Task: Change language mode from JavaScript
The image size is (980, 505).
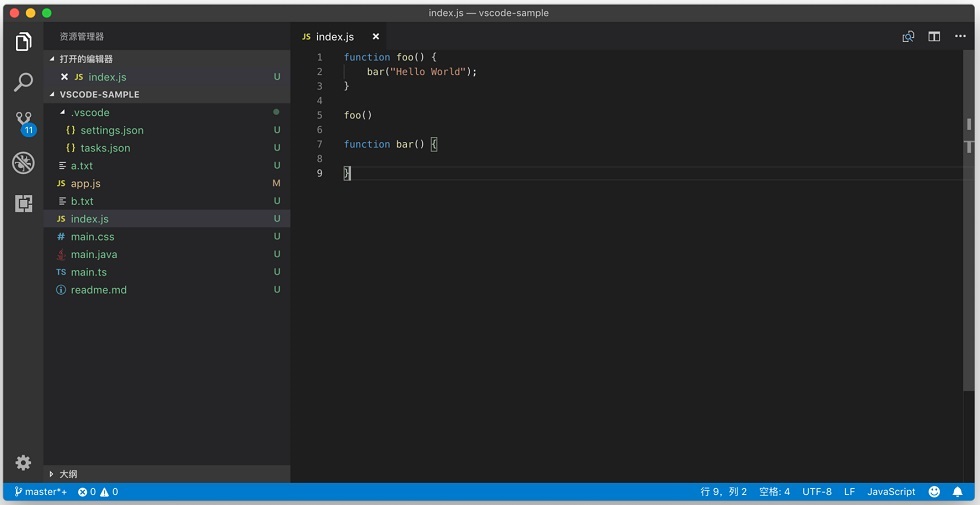Action: pos(891,492)
